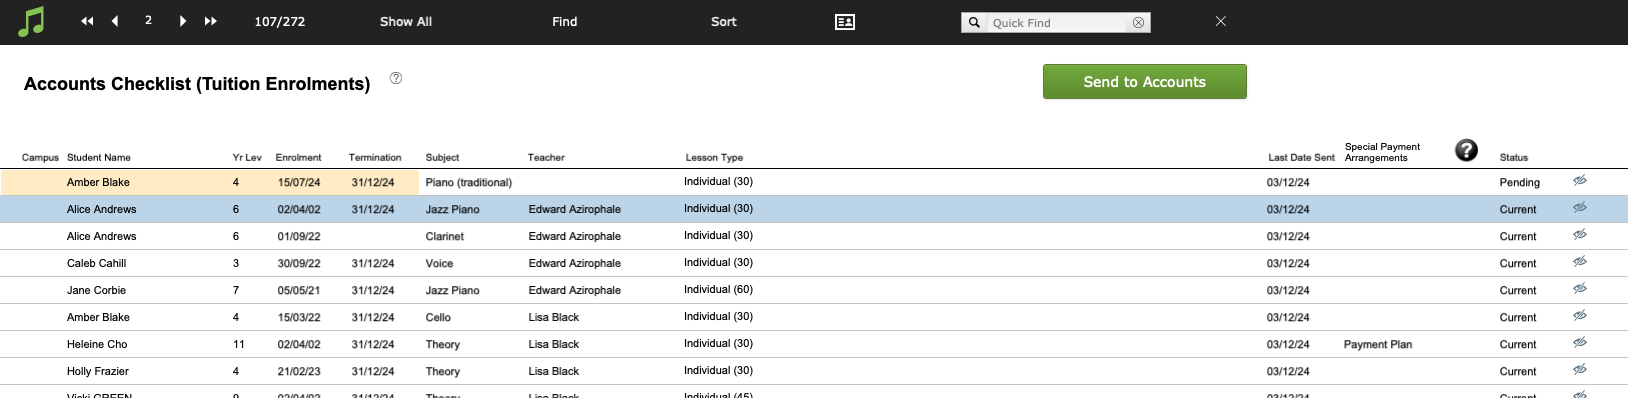Click the Pending status cell

pyautogui.click(x=1519, y=182)
